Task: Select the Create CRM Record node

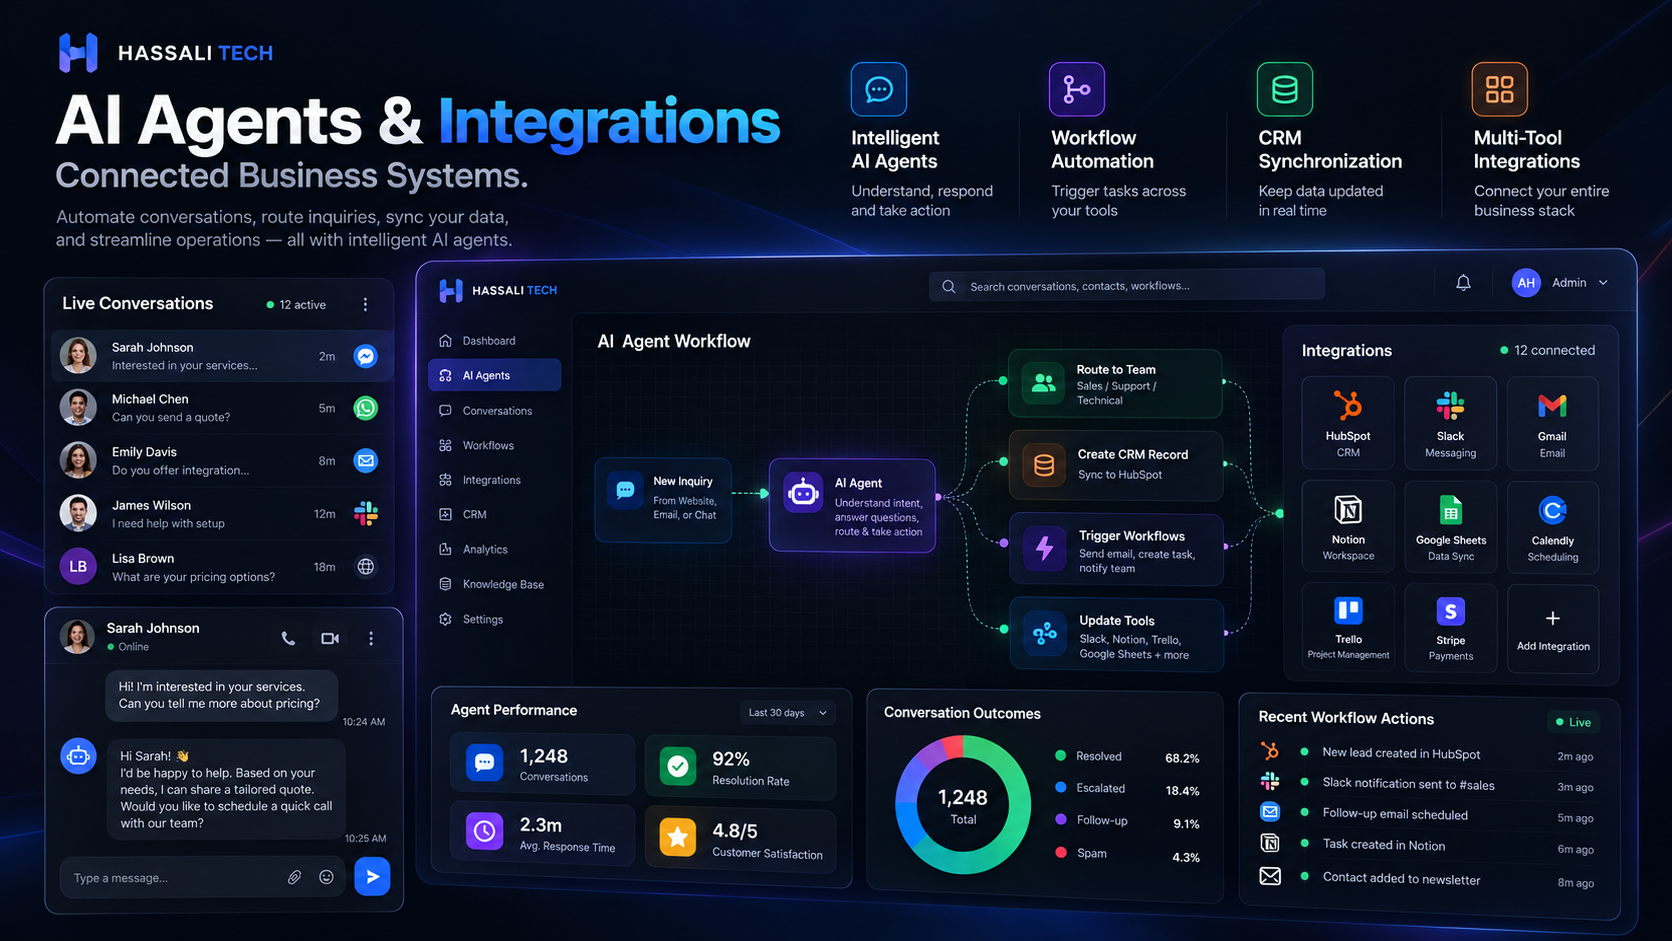Action: (x=1115, y=465)
